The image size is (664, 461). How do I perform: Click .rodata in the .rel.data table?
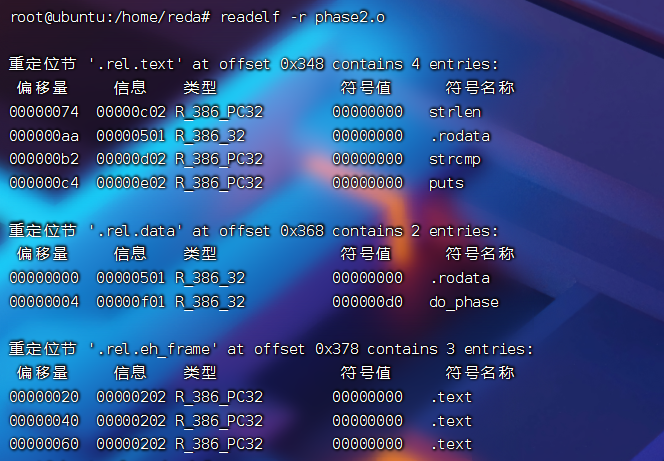[x=460, y=279]
